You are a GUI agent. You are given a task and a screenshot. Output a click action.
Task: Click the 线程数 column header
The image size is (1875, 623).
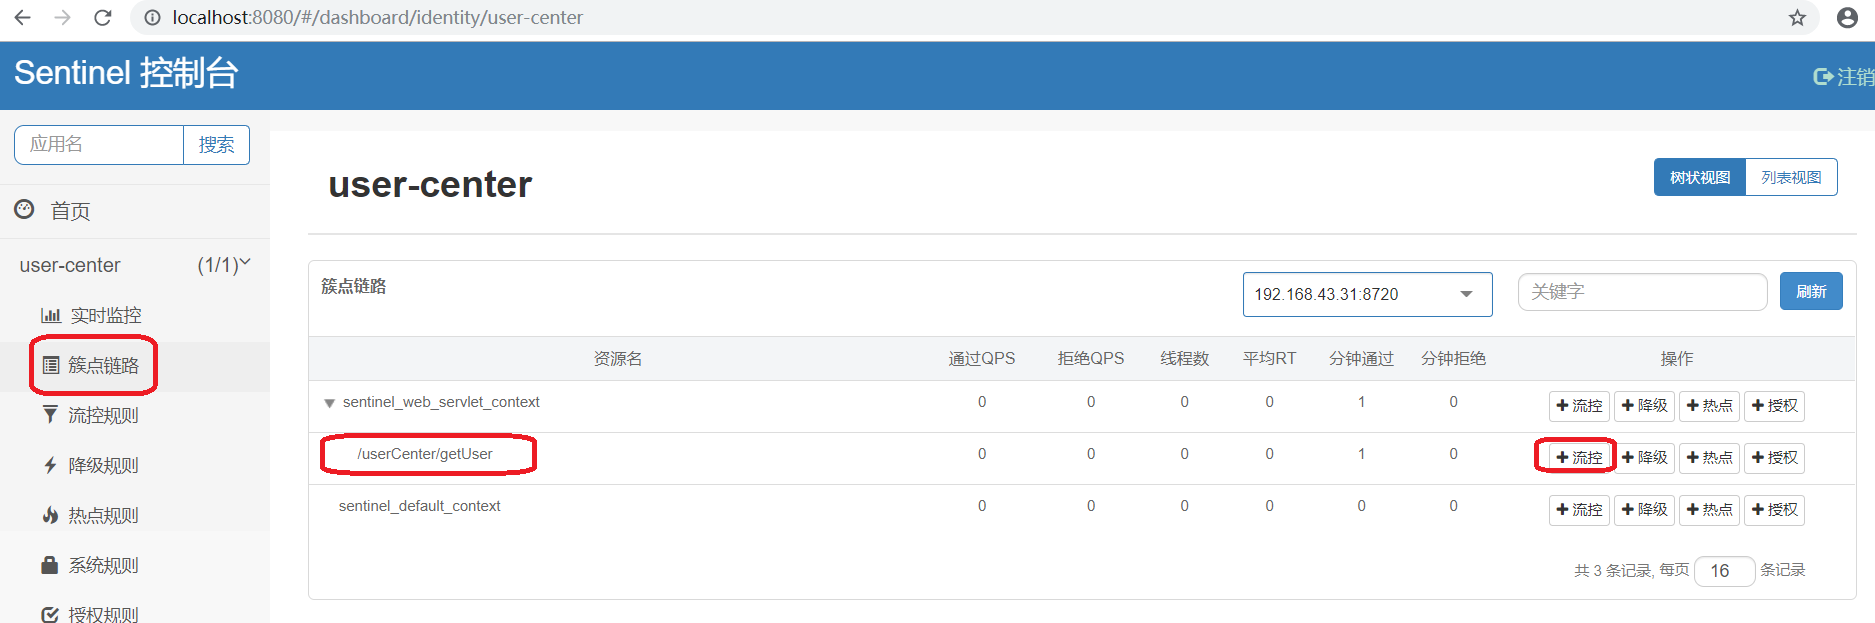(x=1185, y=359)
